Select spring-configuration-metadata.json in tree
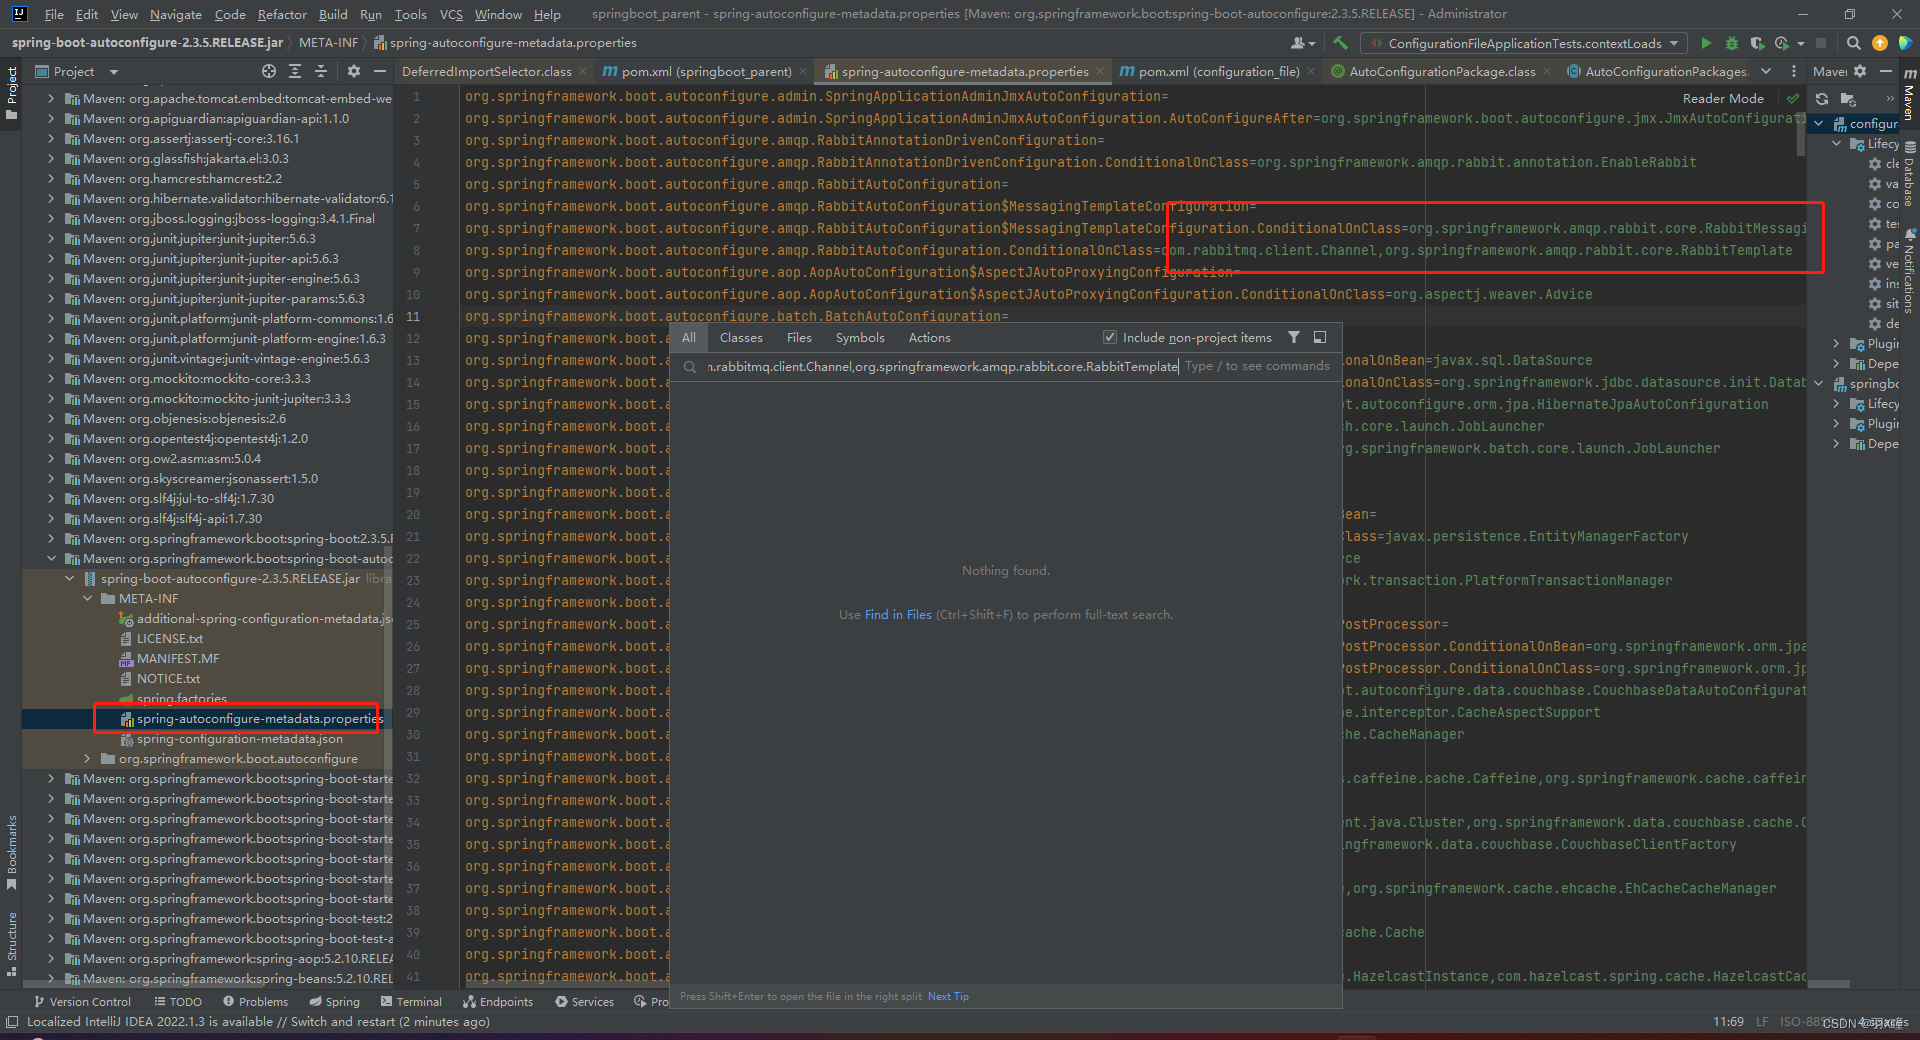1920x1040 pixels. click(x=231, y=739)
